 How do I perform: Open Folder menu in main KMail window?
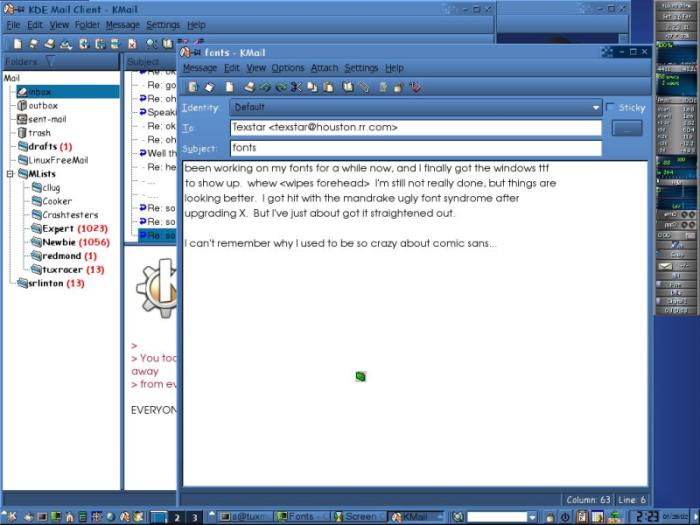tap(87, 25)
